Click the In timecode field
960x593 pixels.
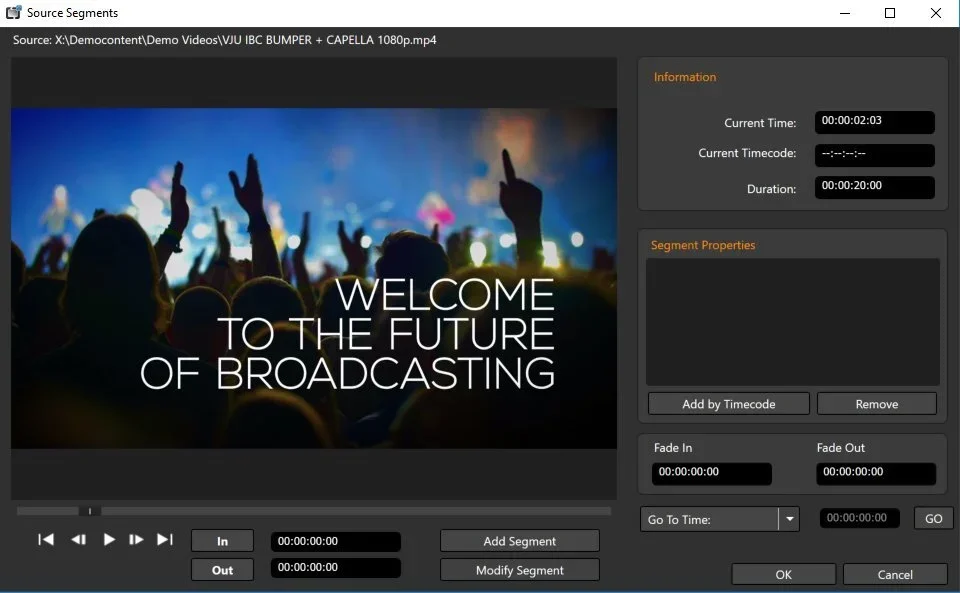coord(336,542)
